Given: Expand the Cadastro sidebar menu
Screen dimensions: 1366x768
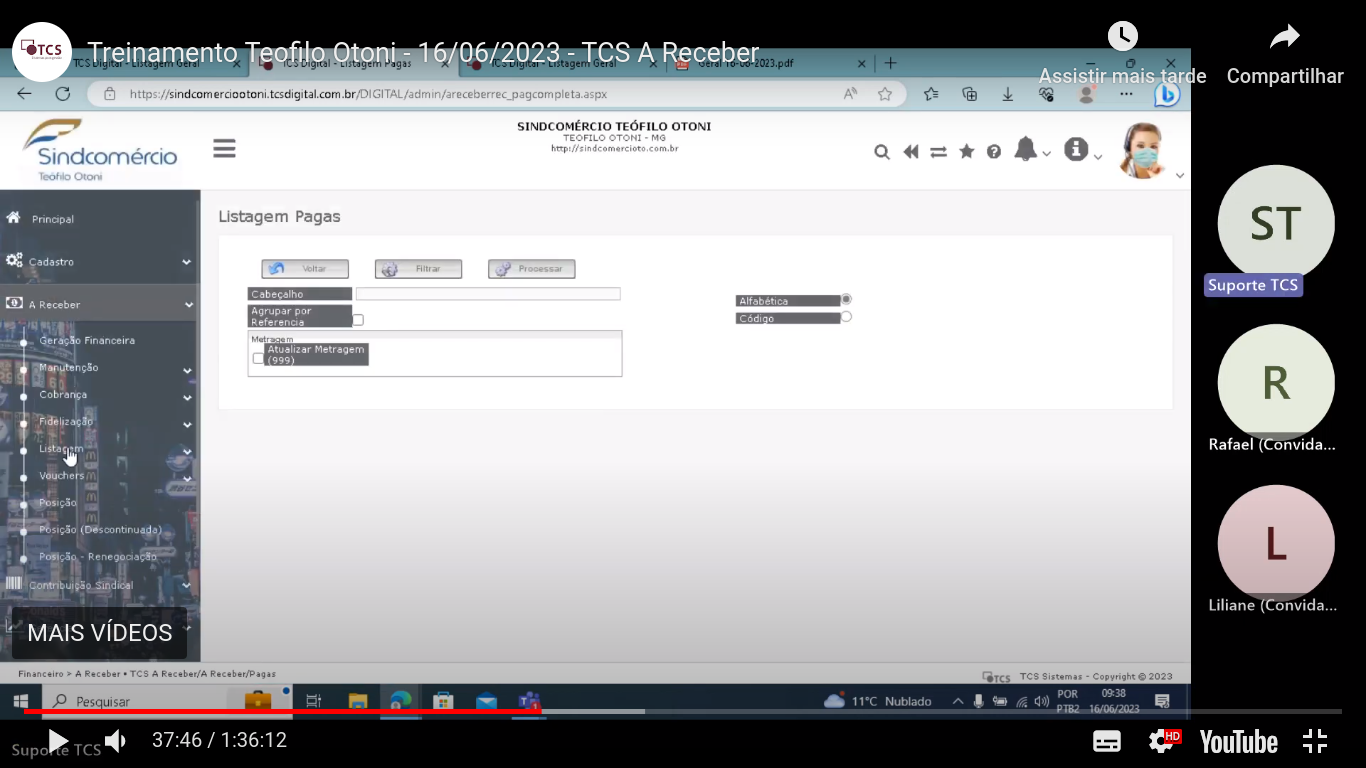Looking at the screenshot, I should pyautogui.click(x=100, y=261).
